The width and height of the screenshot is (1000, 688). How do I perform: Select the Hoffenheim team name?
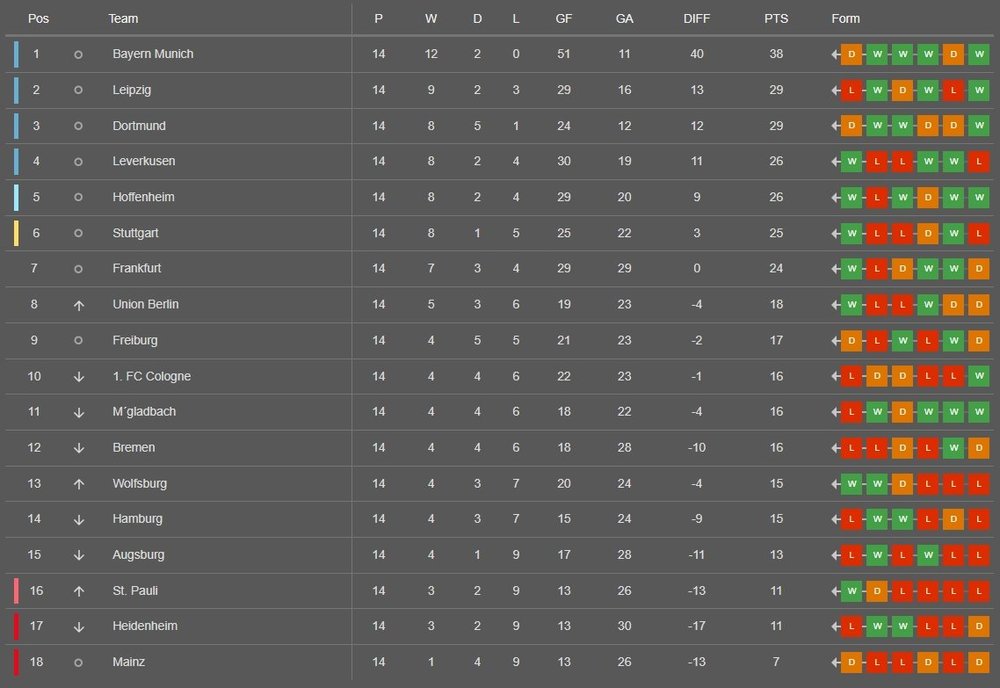coord(143,197)
